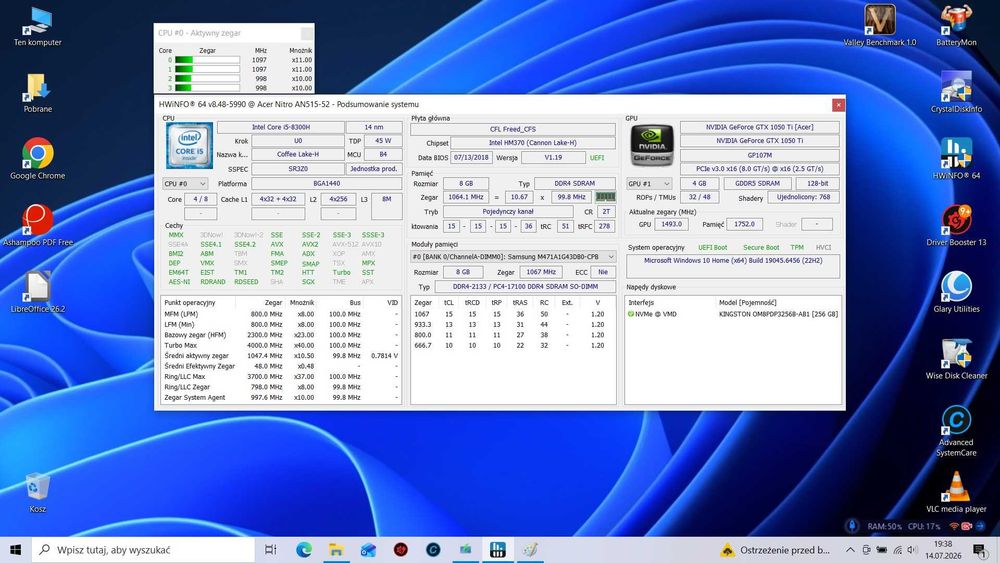Open Advanced SystemCare shortcut
The height and width of the screenshot is (563, 1000).
[956, 430]
